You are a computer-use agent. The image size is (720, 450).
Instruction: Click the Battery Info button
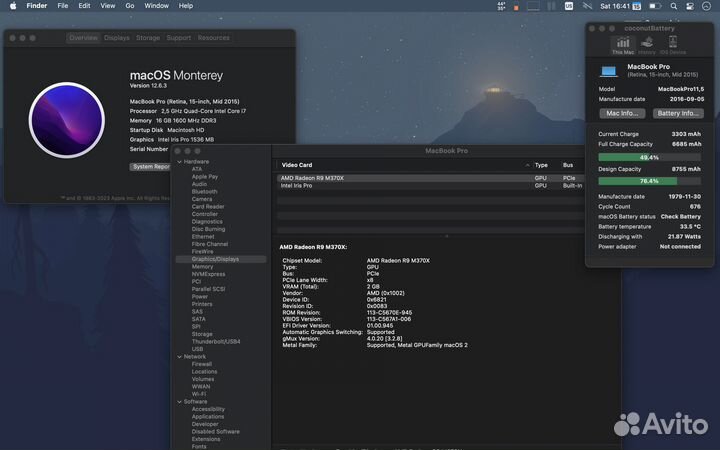pos(678,113)
